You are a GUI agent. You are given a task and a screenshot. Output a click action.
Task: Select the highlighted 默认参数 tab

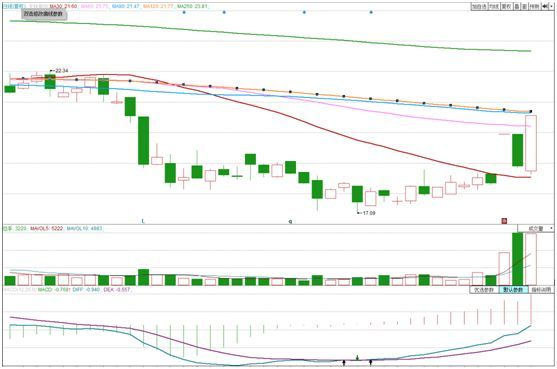click(x=513, y=290)
